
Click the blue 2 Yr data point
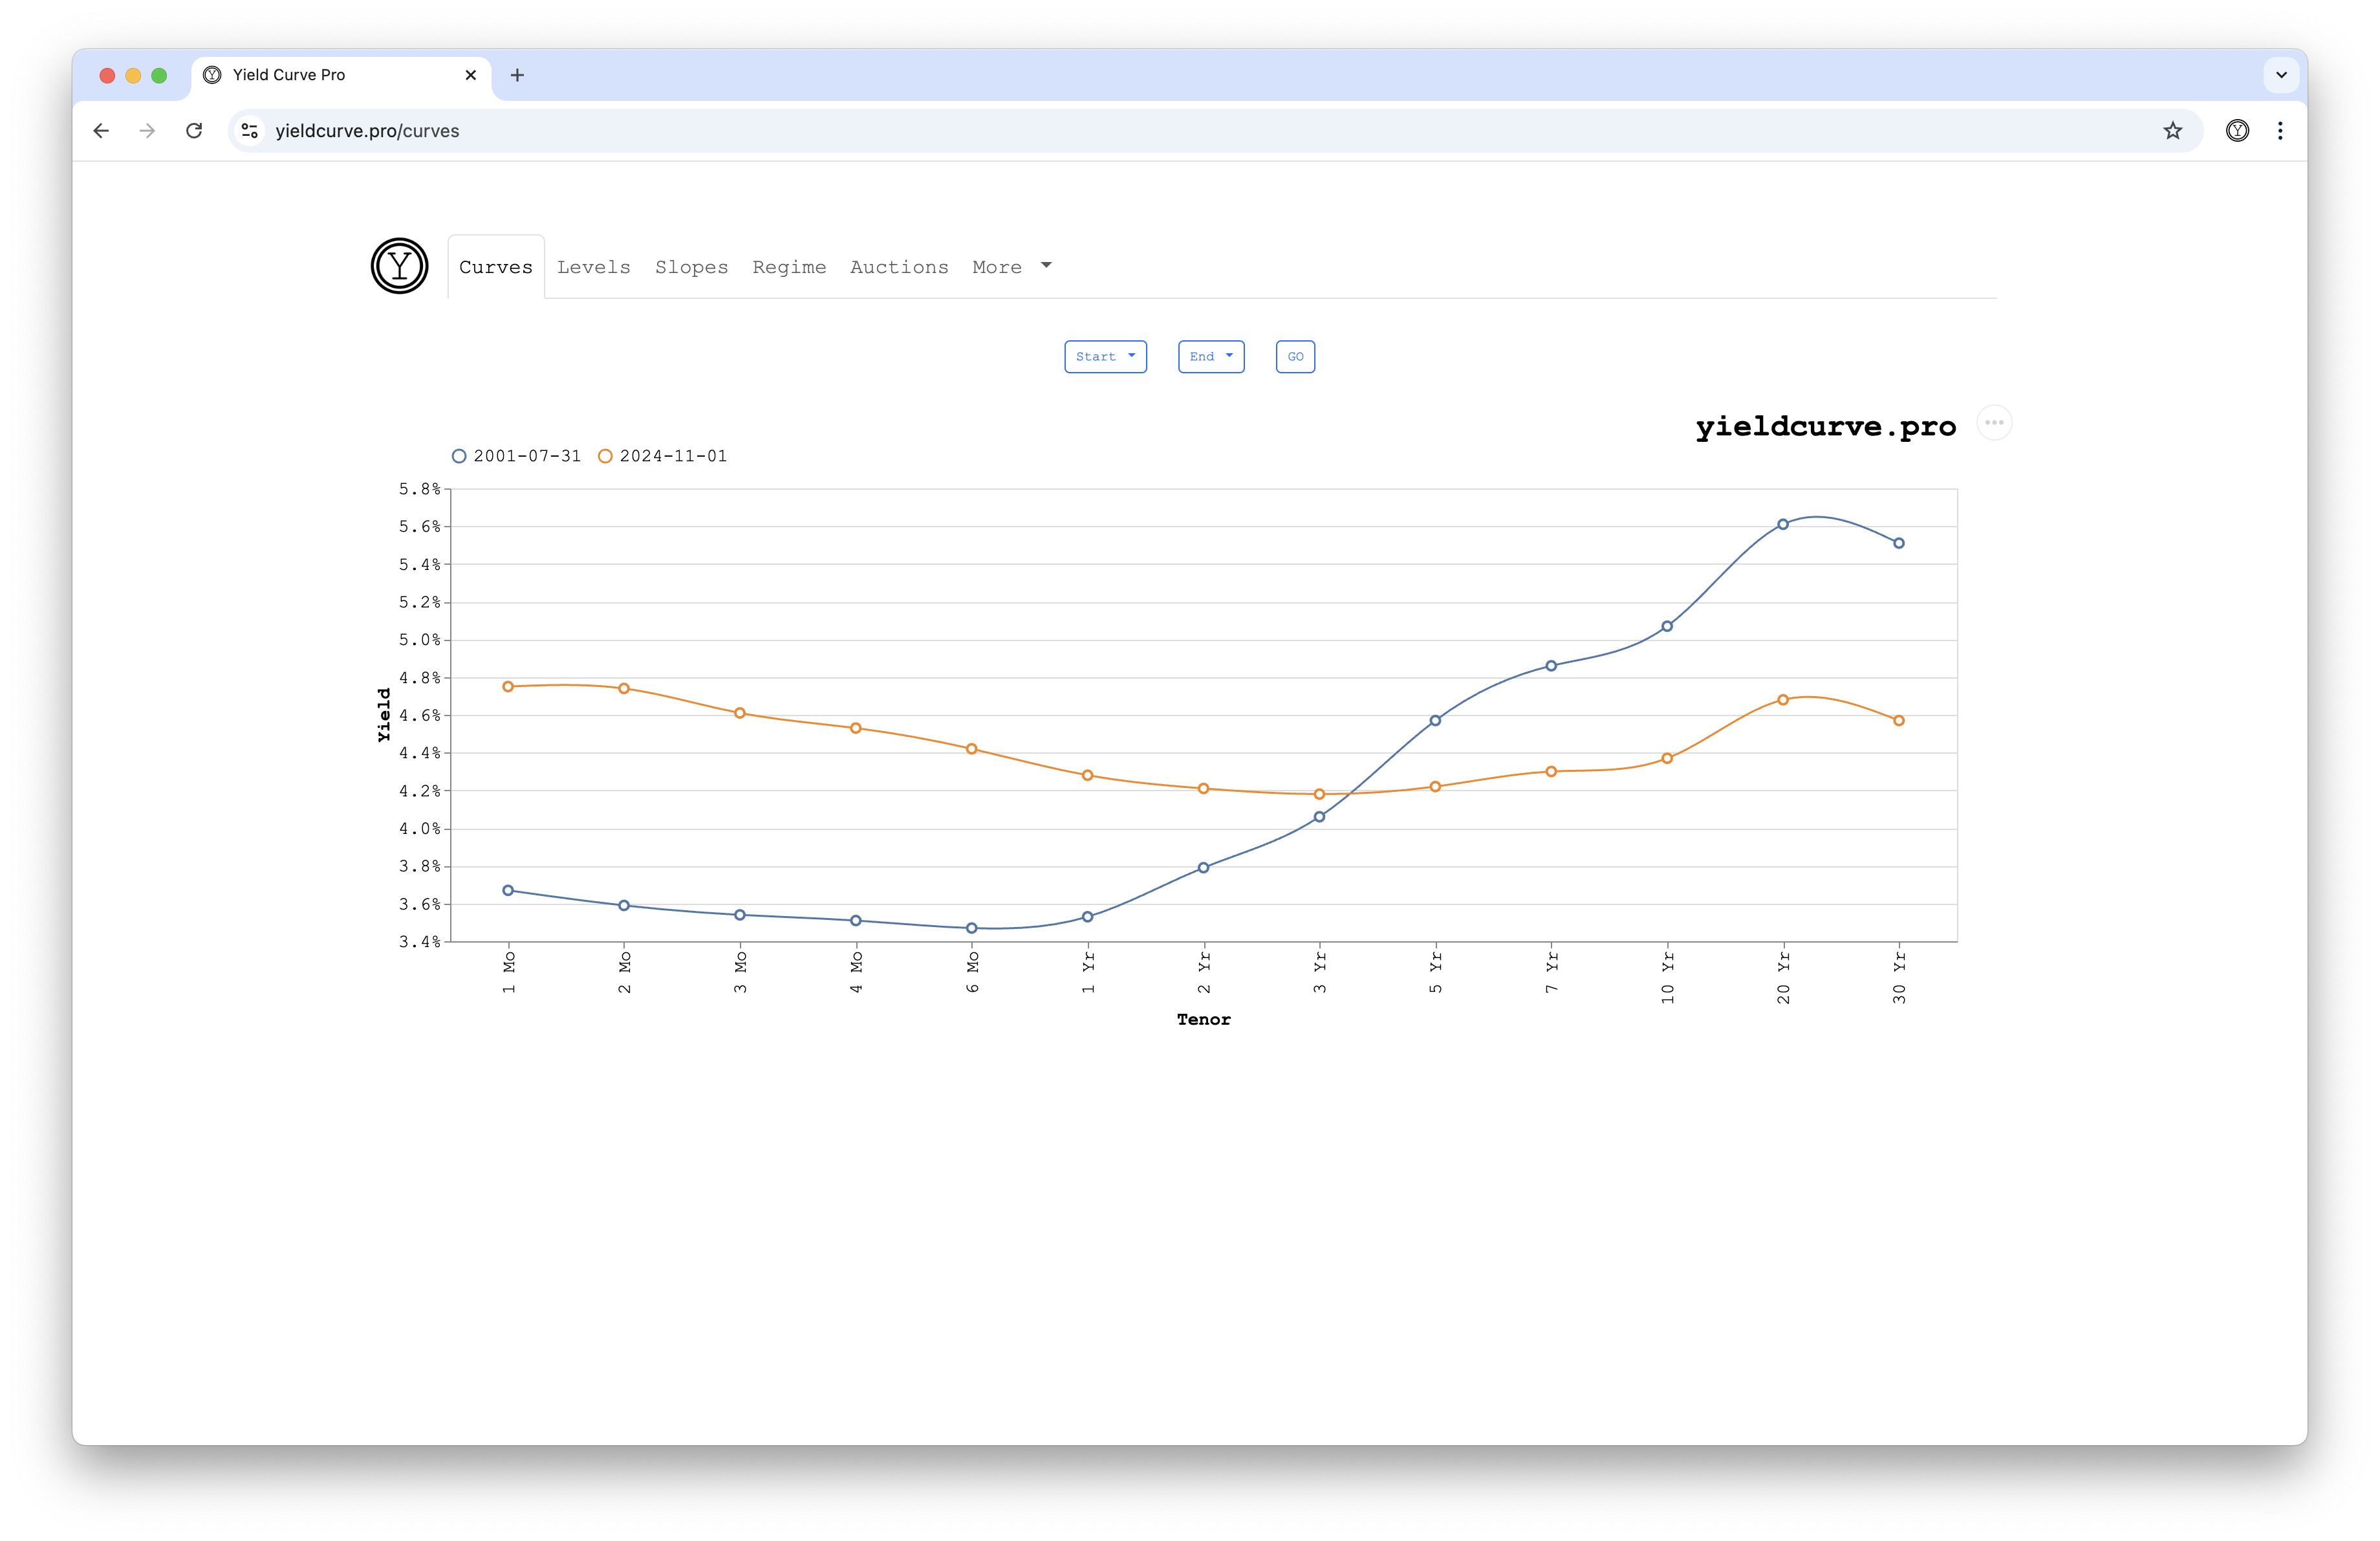click(1203, 868)
